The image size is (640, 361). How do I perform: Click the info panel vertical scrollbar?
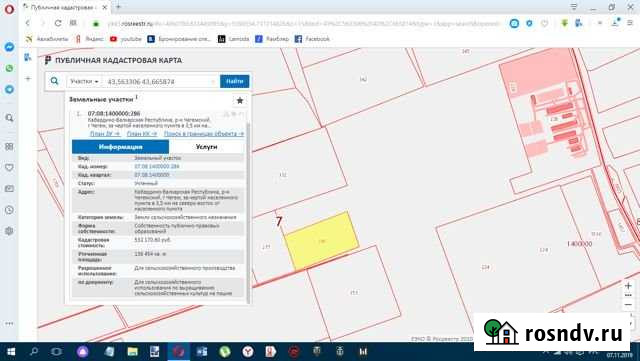click(x=248, y=212)
